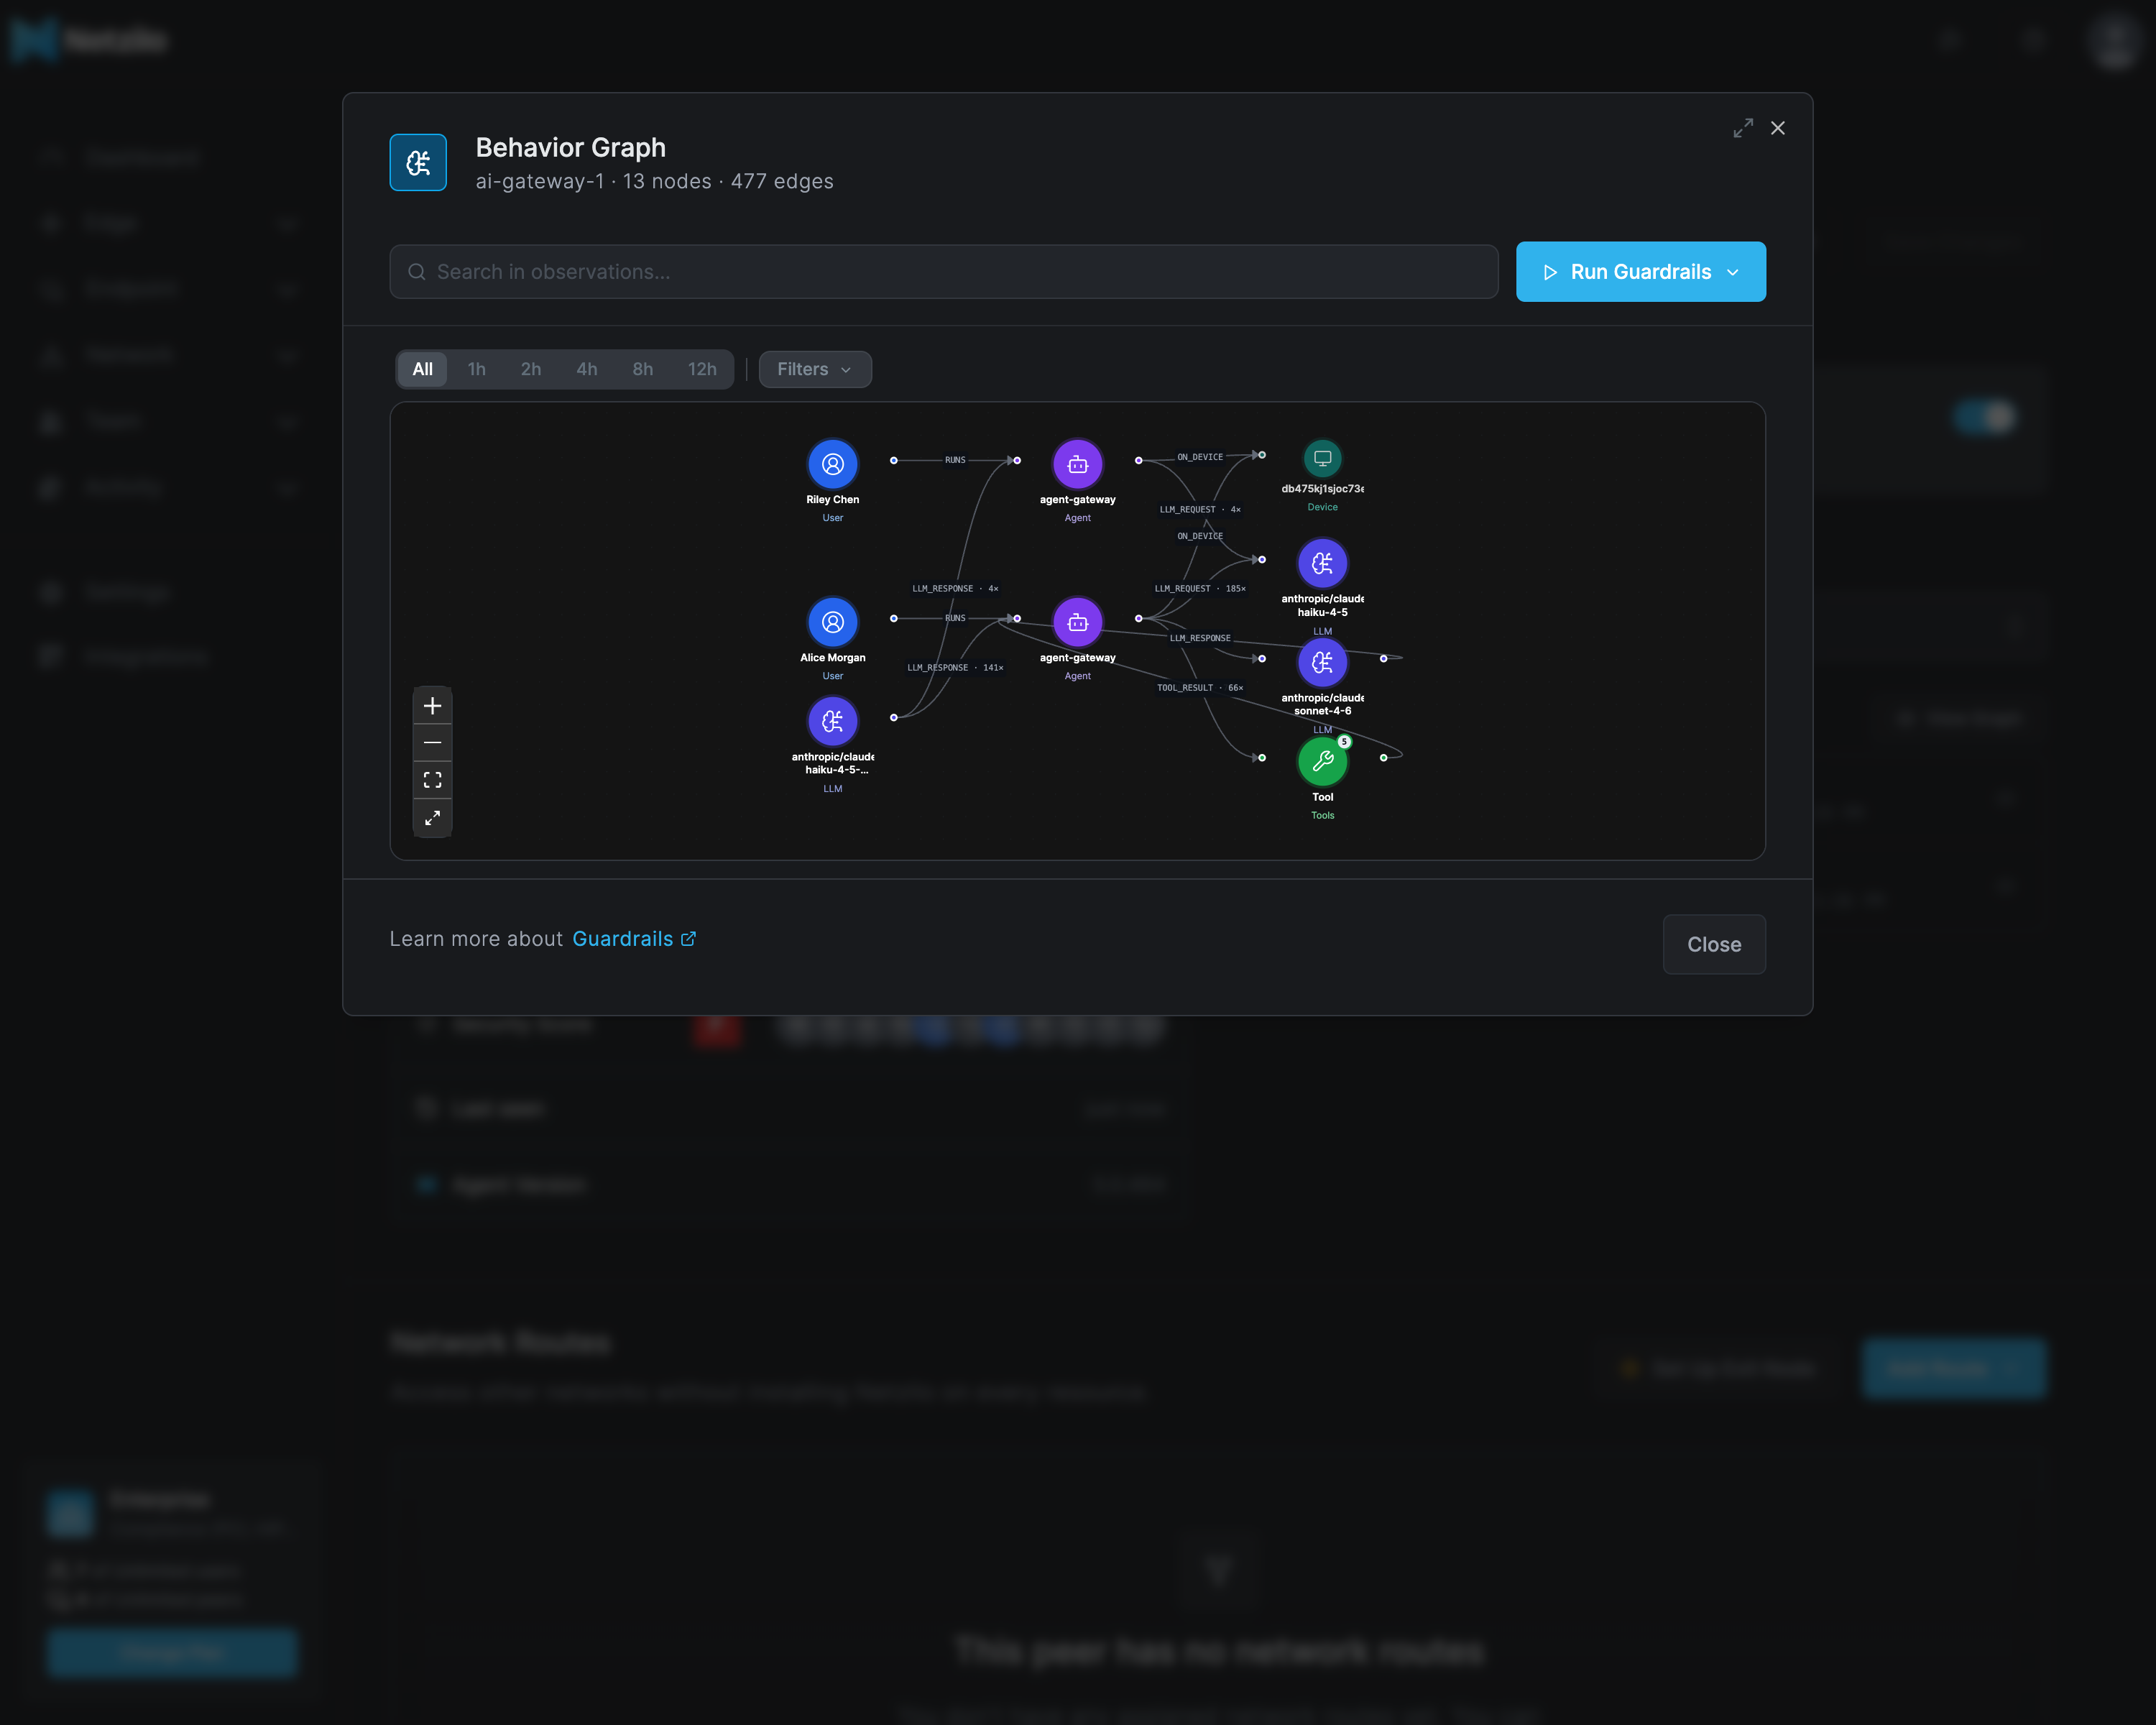
Task: Click the LLM_REQUEST 185× edge label
Action: 1200,589
